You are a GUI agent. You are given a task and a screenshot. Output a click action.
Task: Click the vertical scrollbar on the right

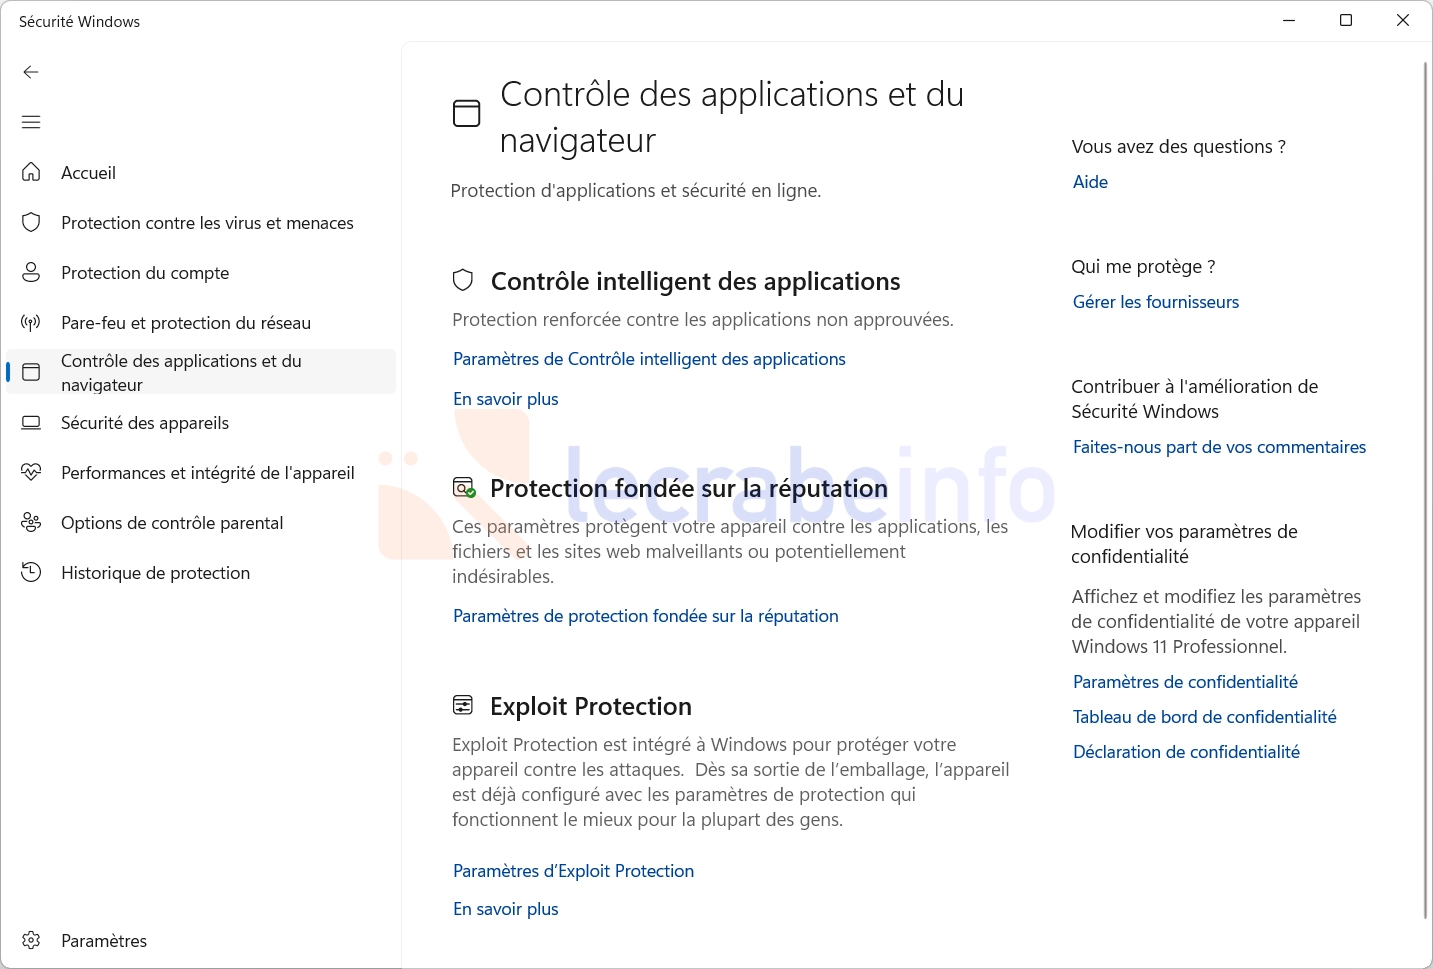point(1426,490)
